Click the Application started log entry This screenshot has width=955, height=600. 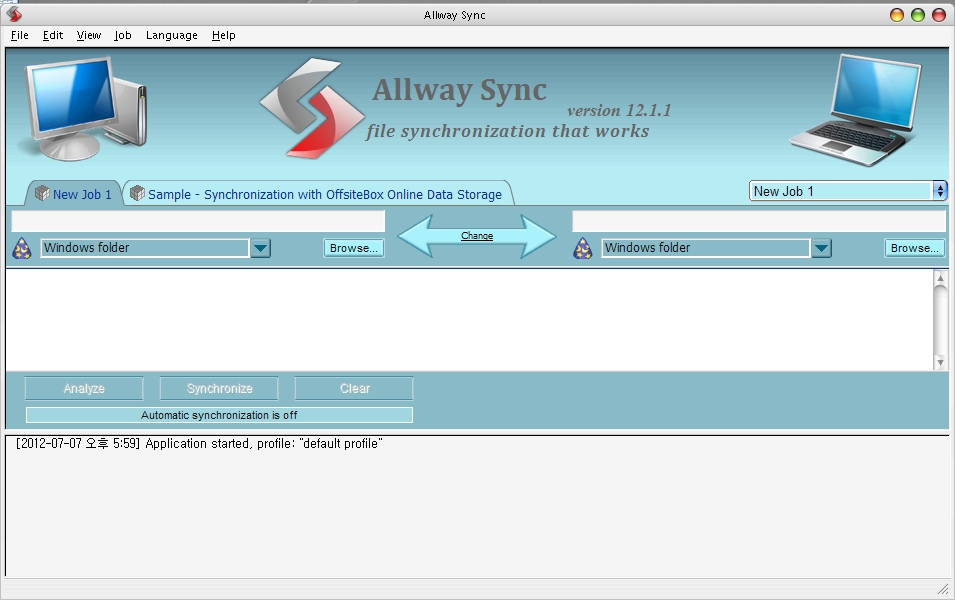point(199,443)
